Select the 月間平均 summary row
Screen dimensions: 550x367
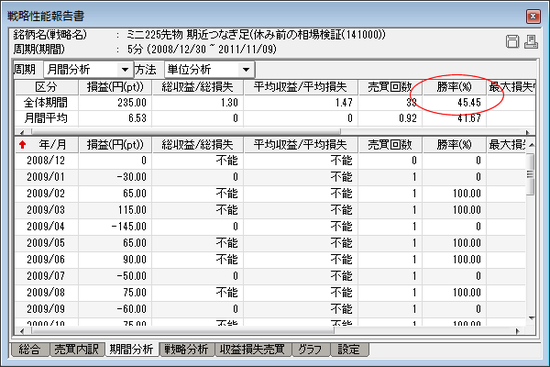click(x=275, y=118)
